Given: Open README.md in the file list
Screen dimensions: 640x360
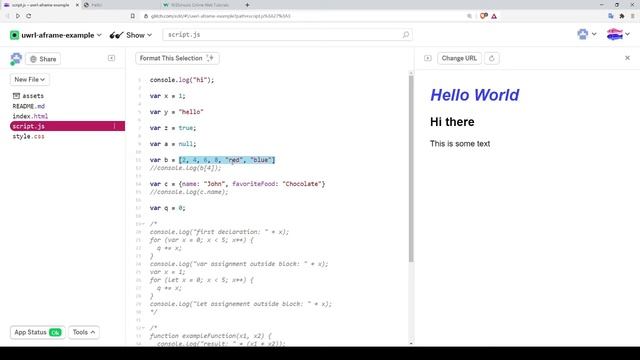Looking at the screenshot, I should point(29,106).
